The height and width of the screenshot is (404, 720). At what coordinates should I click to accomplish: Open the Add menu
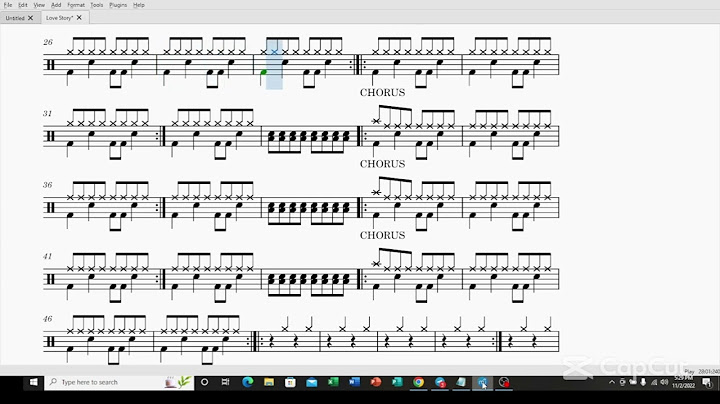pyautogui.click(x=56, y=5)
